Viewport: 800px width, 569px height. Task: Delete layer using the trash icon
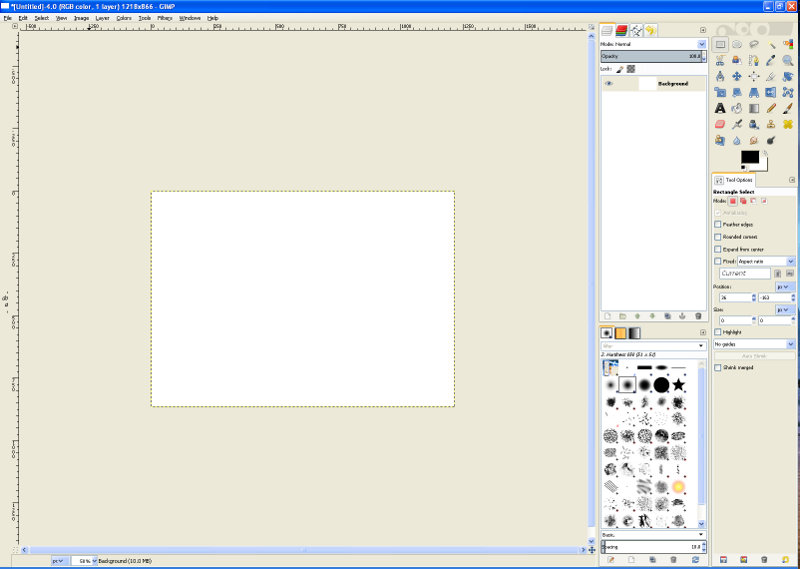pyautogui.click(x=698, y=315)
